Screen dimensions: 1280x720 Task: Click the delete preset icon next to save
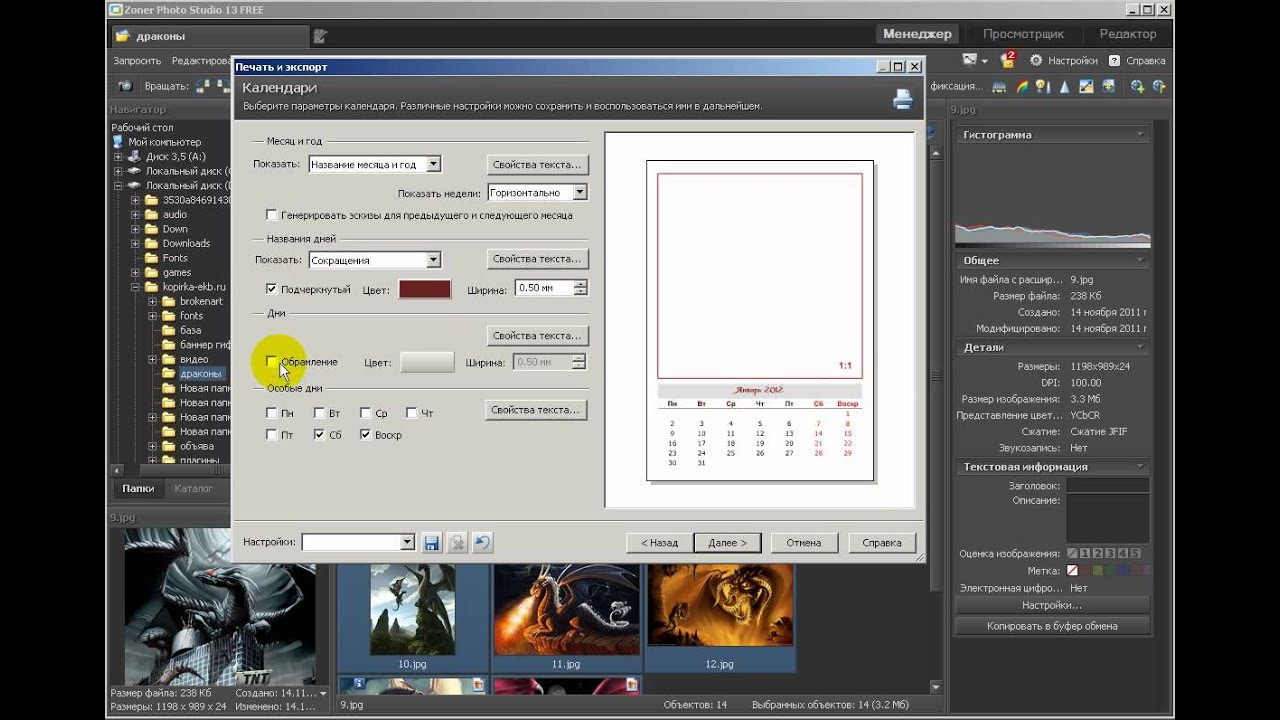click(x=457, y=543)
